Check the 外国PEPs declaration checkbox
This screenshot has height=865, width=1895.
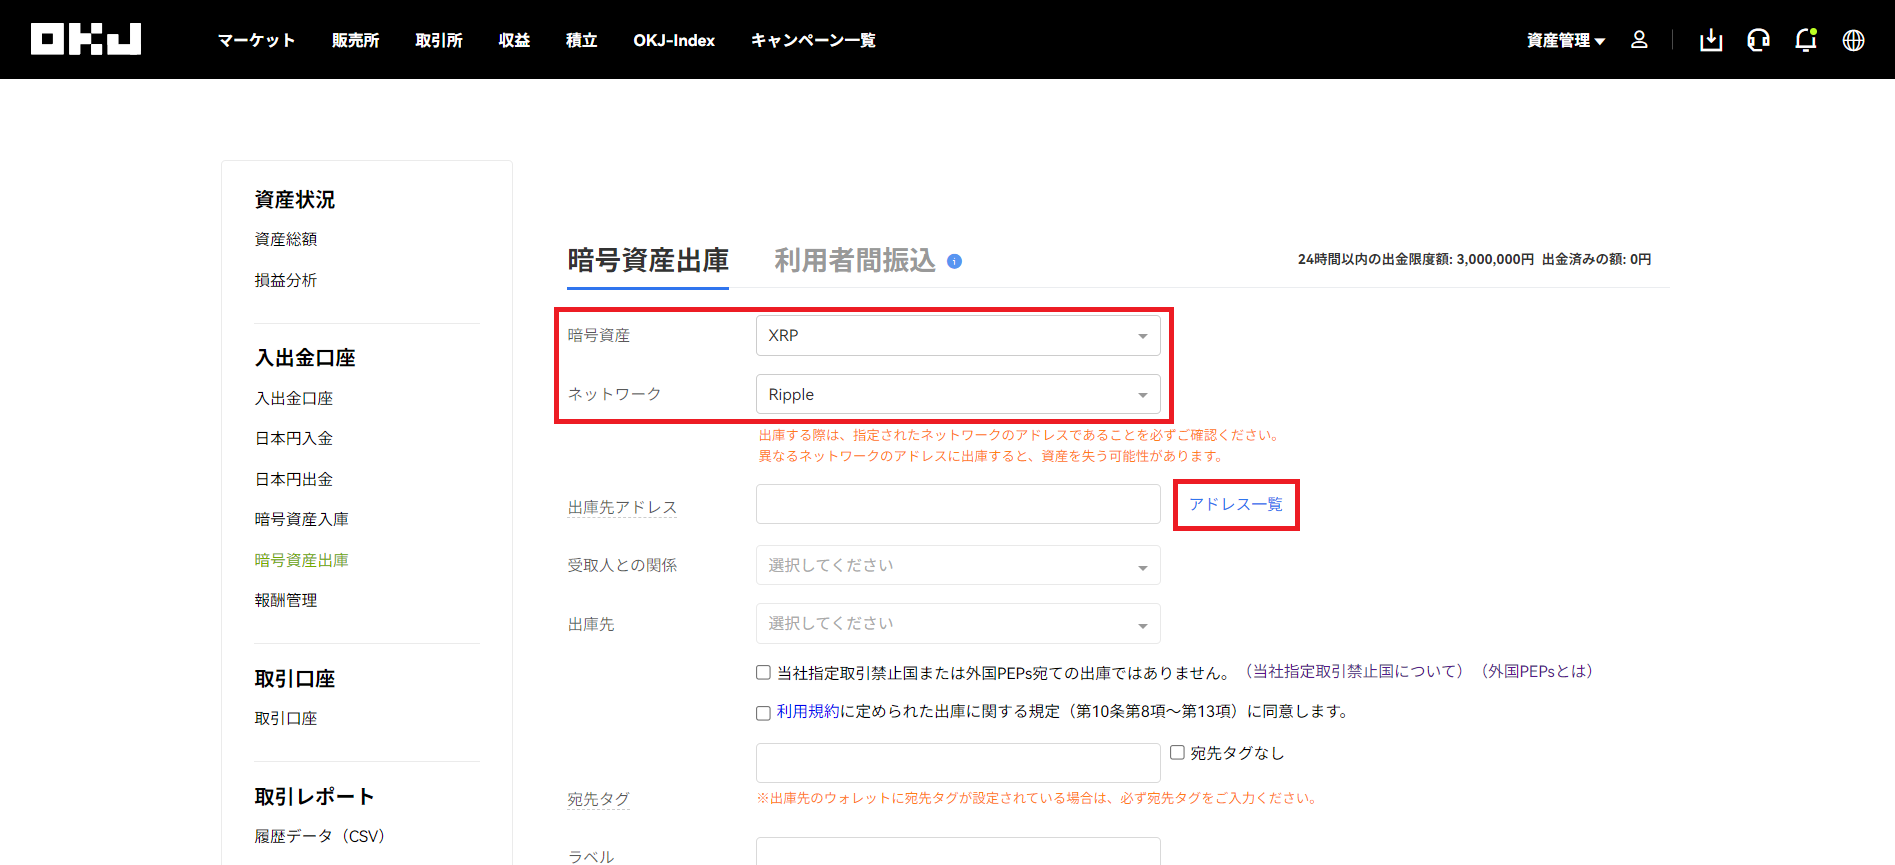763,673
